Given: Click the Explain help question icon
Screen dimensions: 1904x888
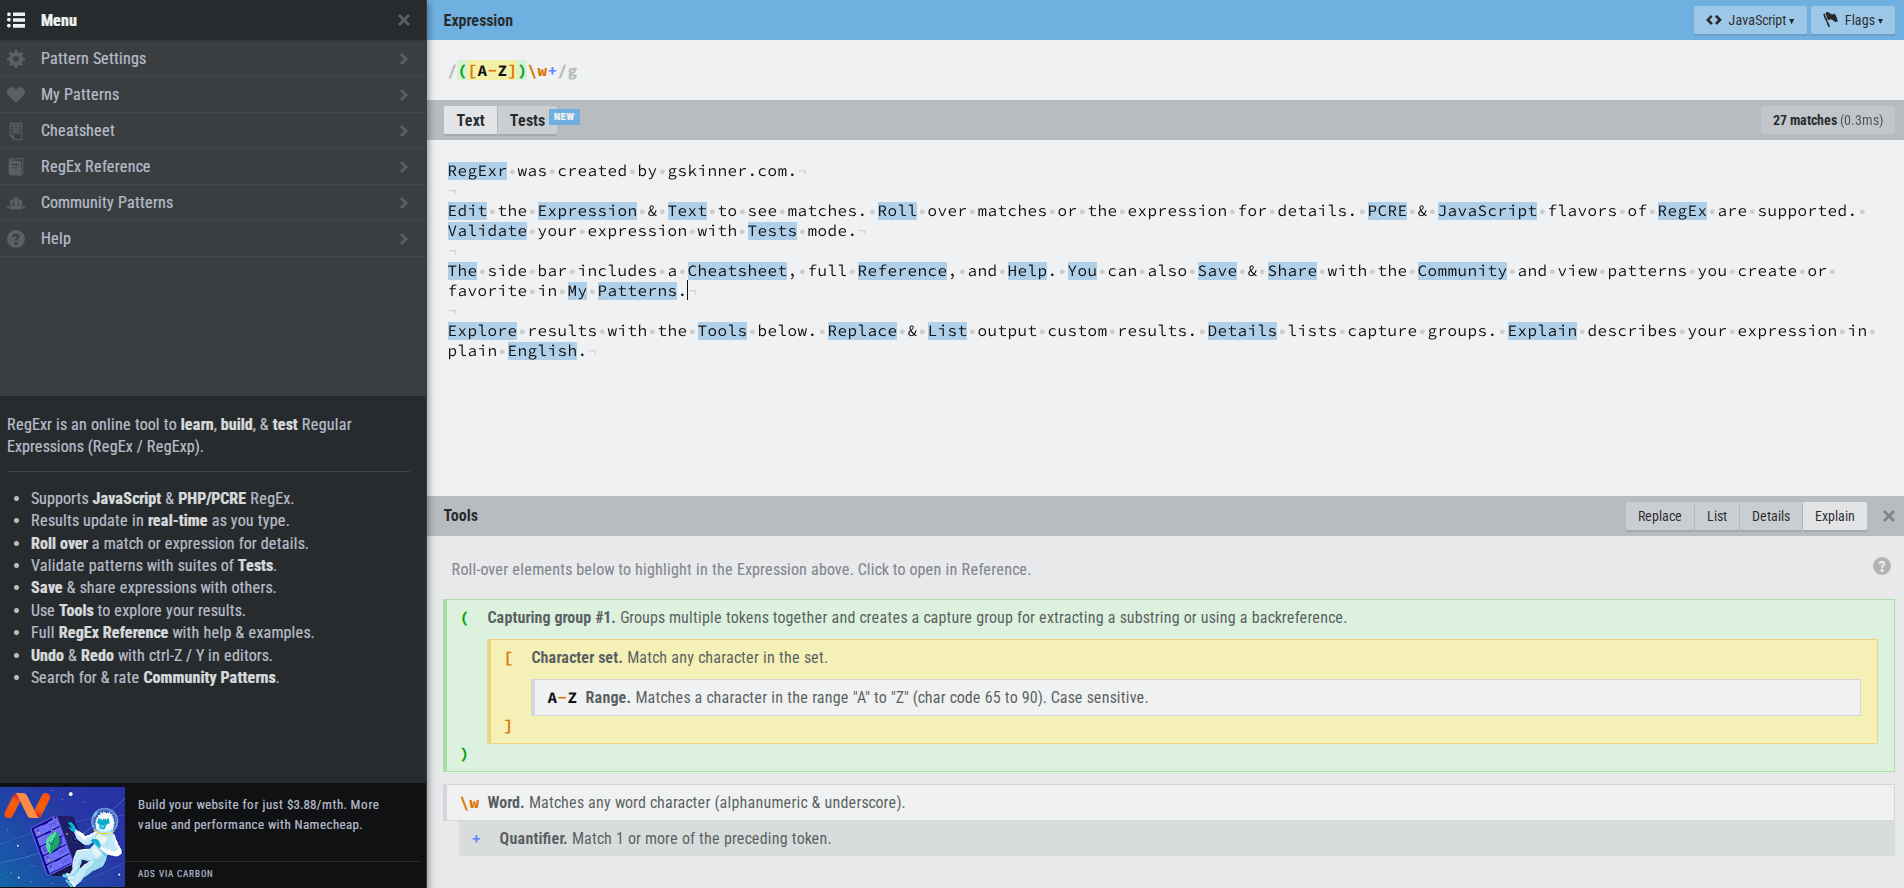Looking at the screenshot, I should pyautogui.click(x=1882, y=566).
